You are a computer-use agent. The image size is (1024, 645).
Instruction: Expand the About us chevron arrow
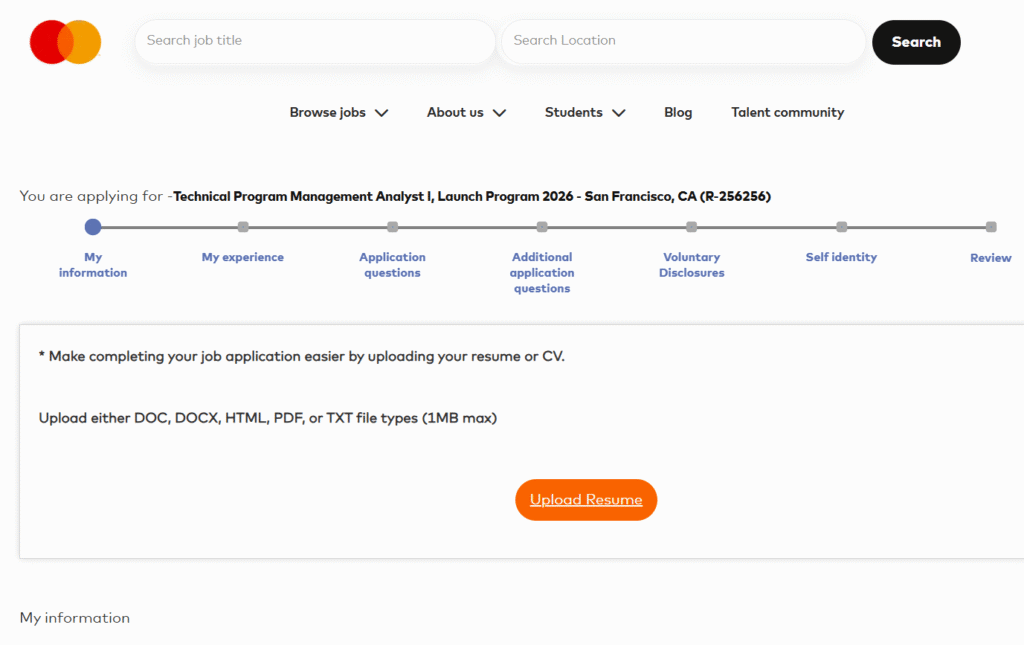point(500,113)
